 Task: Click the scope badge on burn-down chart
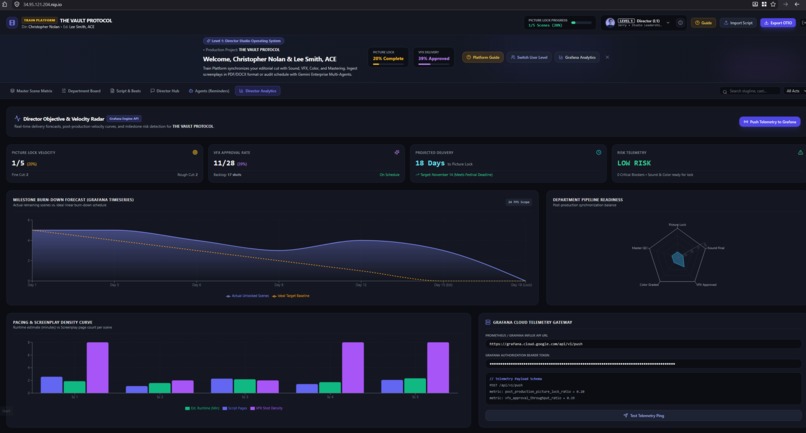tap(519, 202)
